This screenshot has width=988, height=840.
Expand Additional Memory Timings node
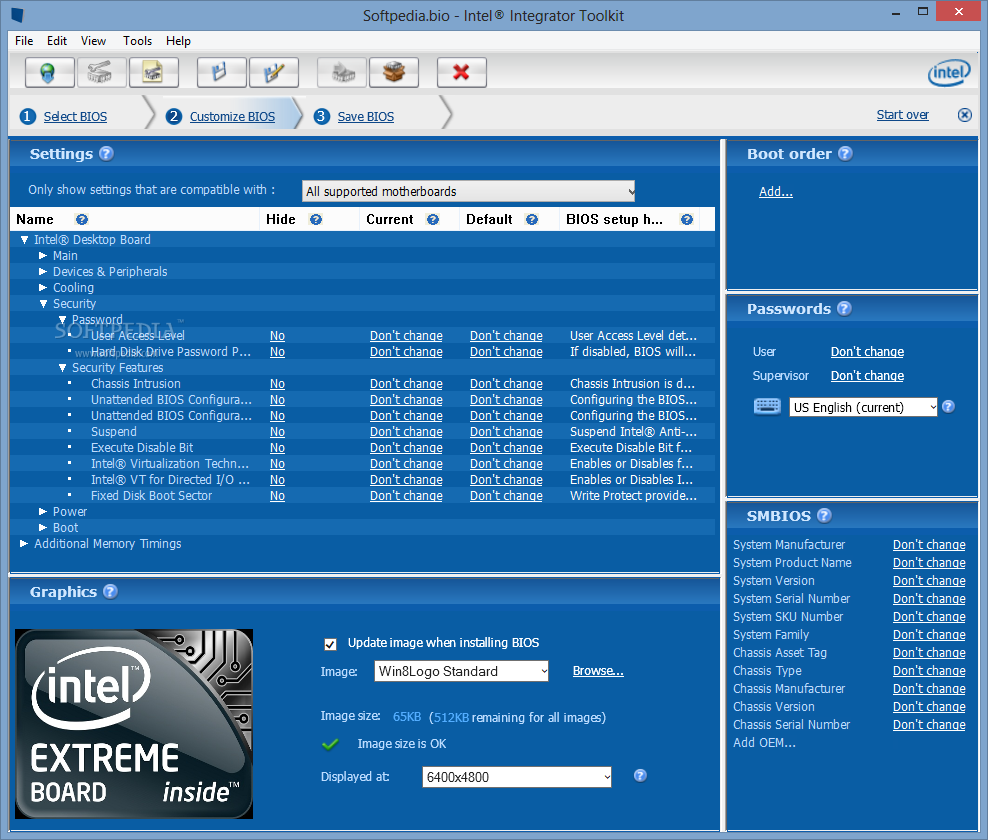tap(24, 544)
